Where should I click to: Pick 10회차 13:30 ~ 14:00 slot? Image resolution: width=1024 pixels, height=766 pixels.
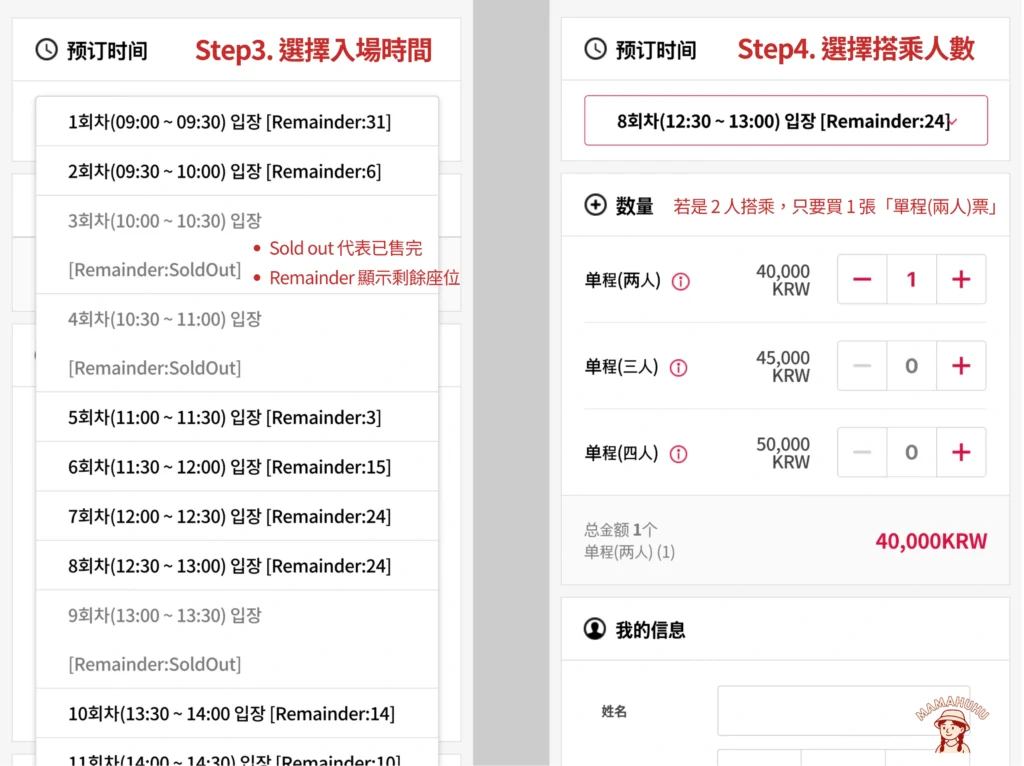coord(237,714)
